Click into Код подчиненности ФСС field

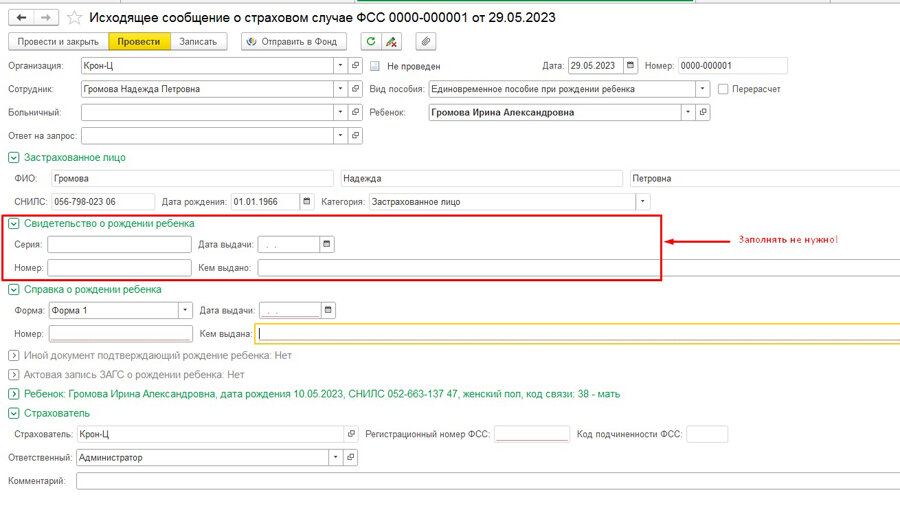point(707,434)
